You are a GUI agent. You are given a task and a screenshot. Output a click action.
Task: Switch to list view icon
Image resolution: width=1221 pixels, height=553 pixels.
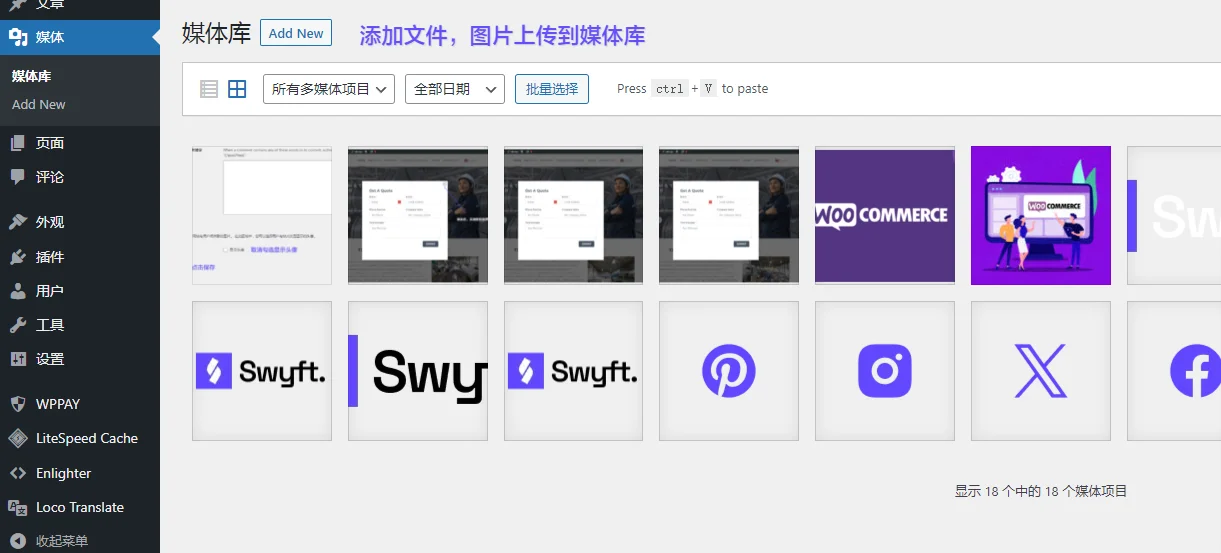(x=209, y=89)
